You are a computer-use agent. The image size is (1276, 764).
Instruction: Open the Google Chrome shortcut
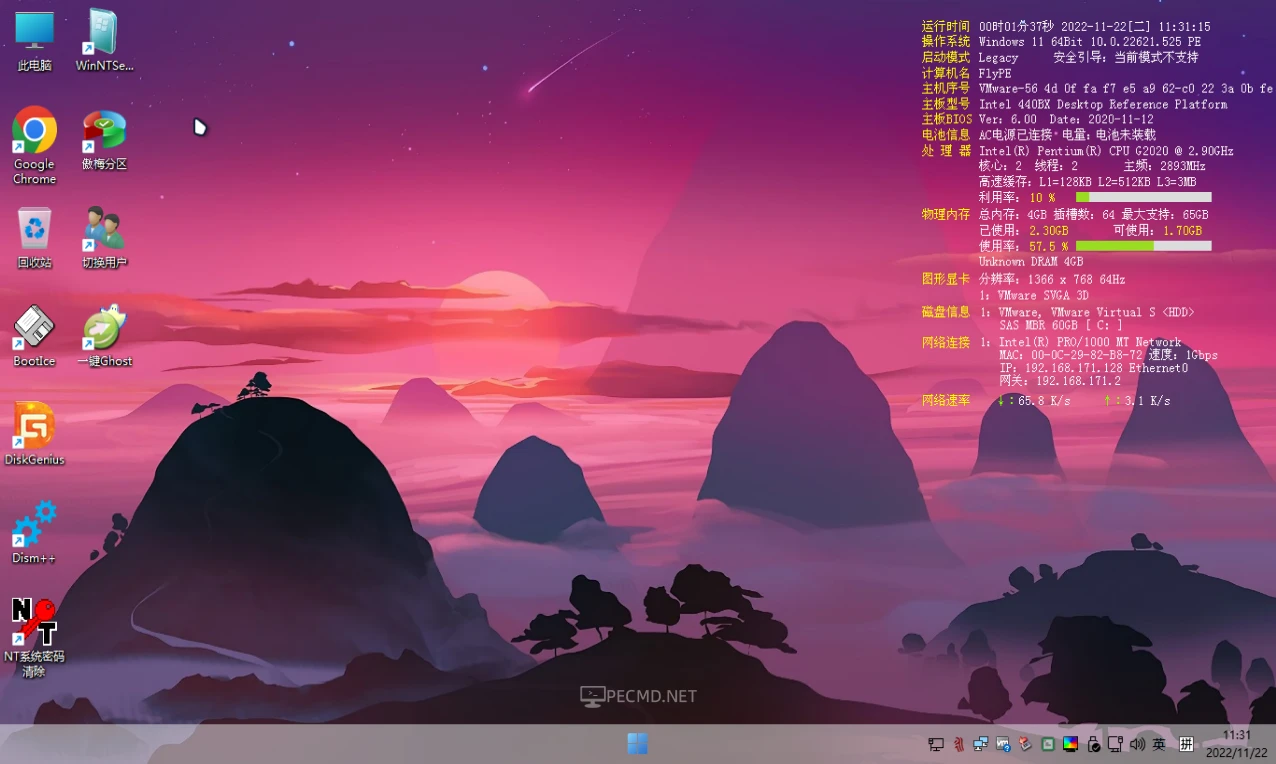coord(34,146)
